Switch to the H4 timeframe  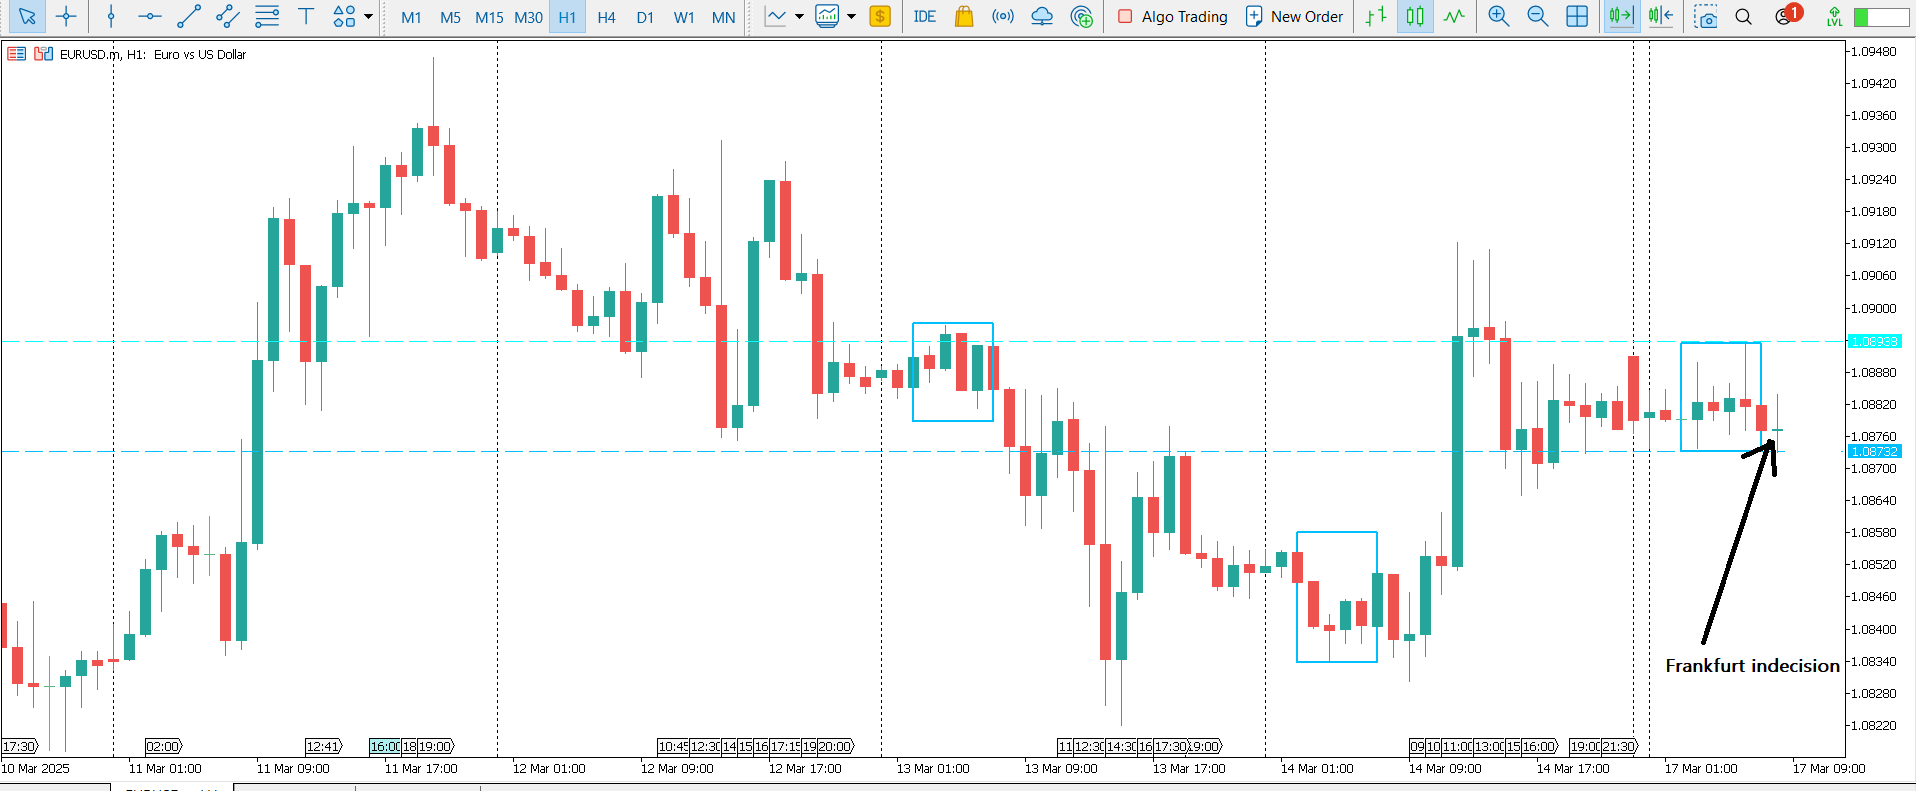[606, 17]
